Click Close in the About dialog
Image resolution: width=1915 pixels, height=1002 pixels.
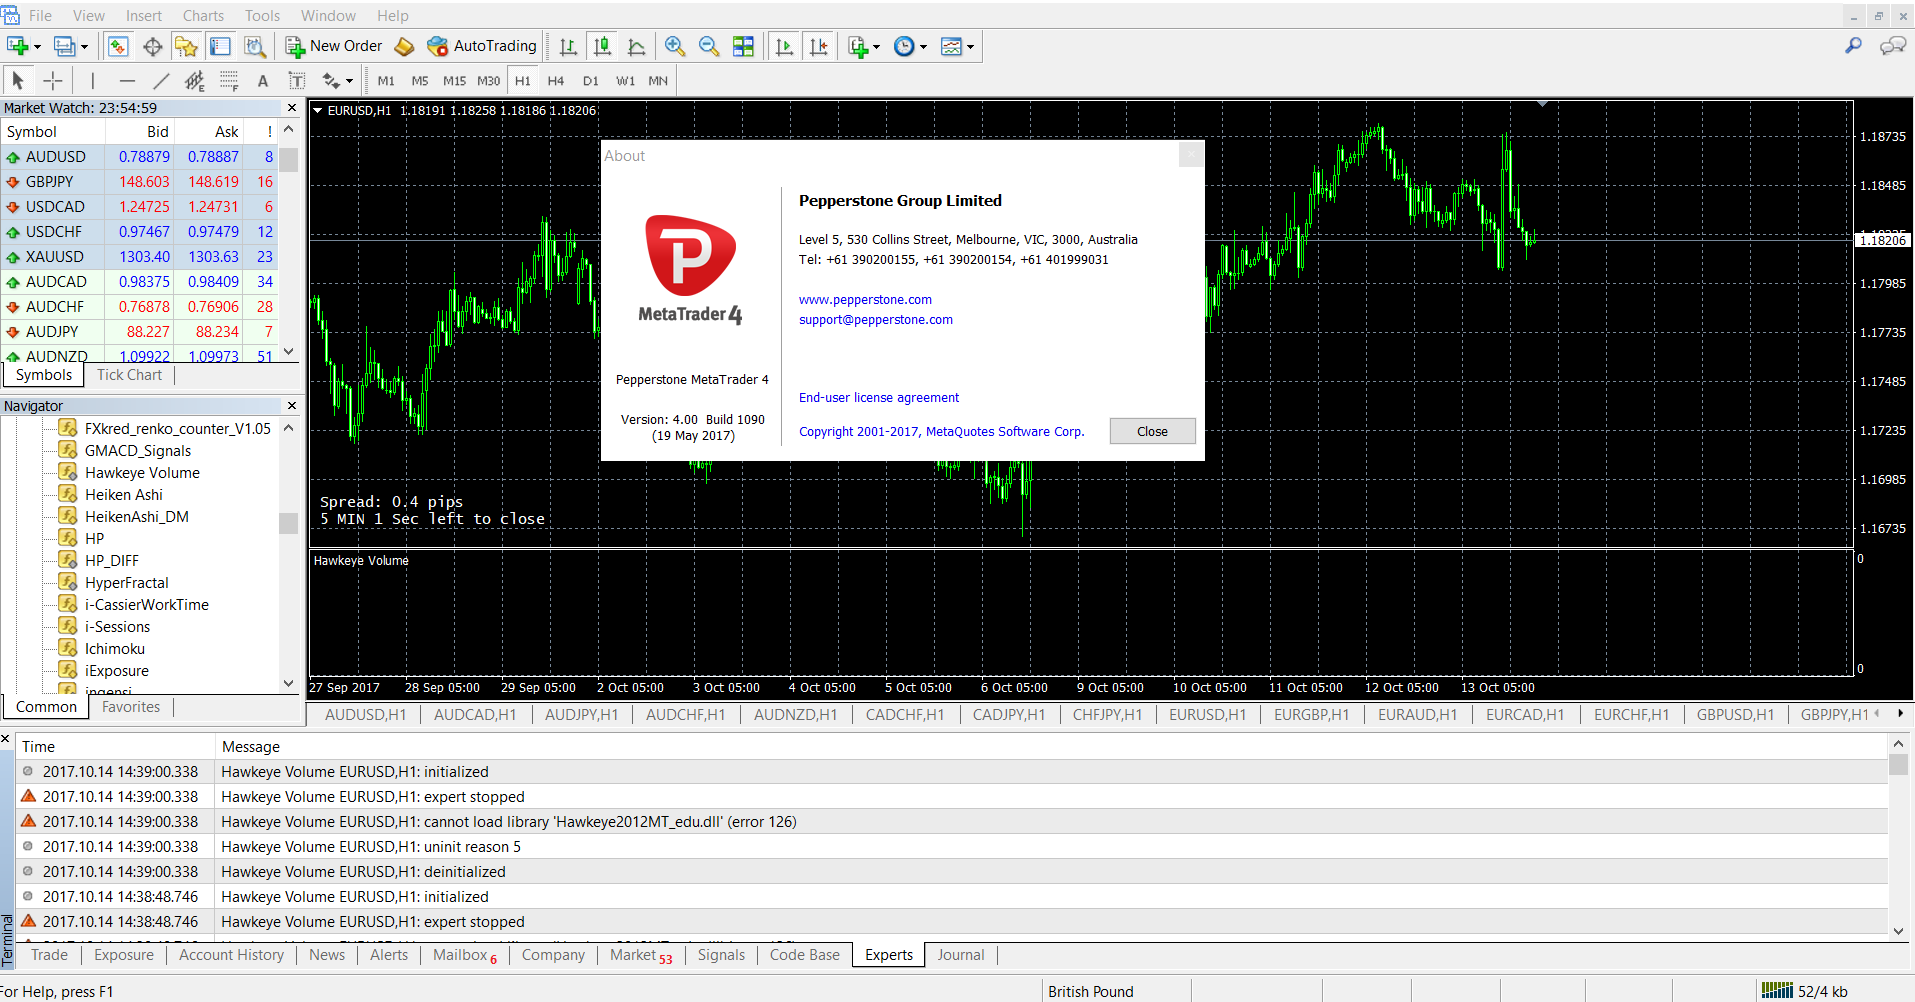pos(1152,431)
